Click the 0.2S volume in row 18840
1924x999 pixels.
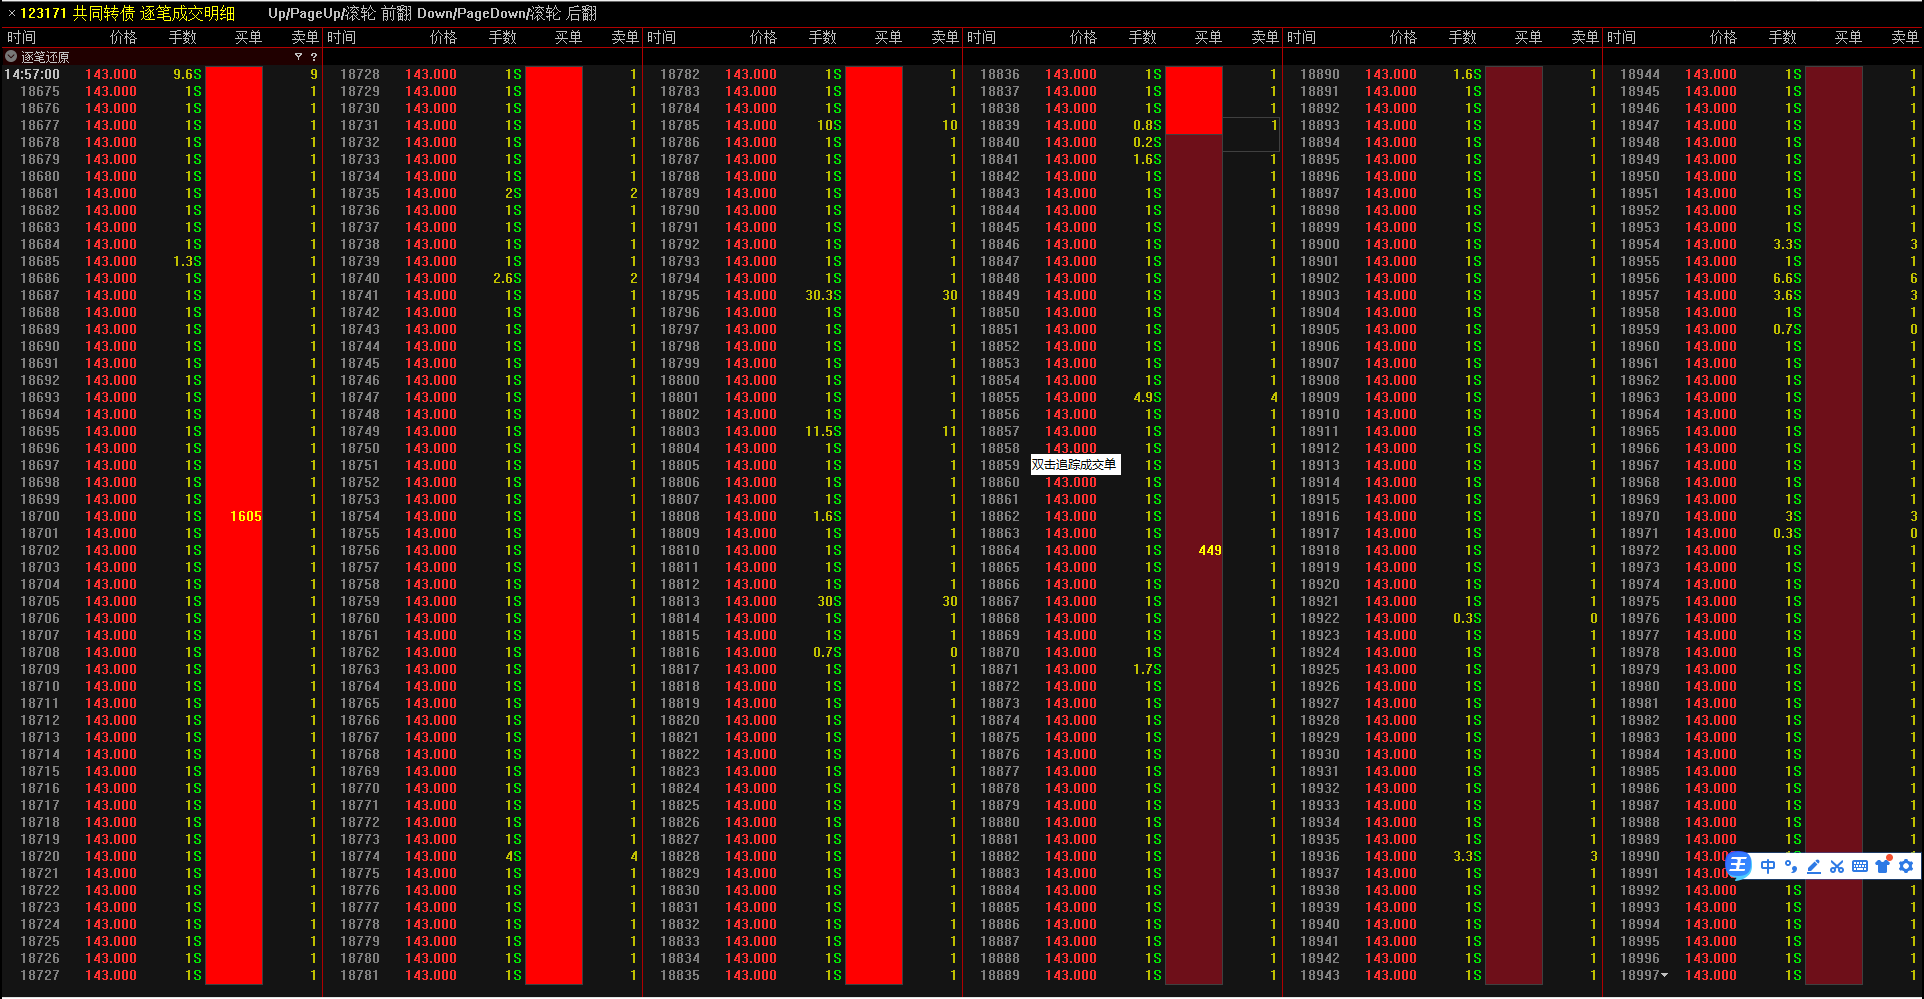(x=1147, y=142)
